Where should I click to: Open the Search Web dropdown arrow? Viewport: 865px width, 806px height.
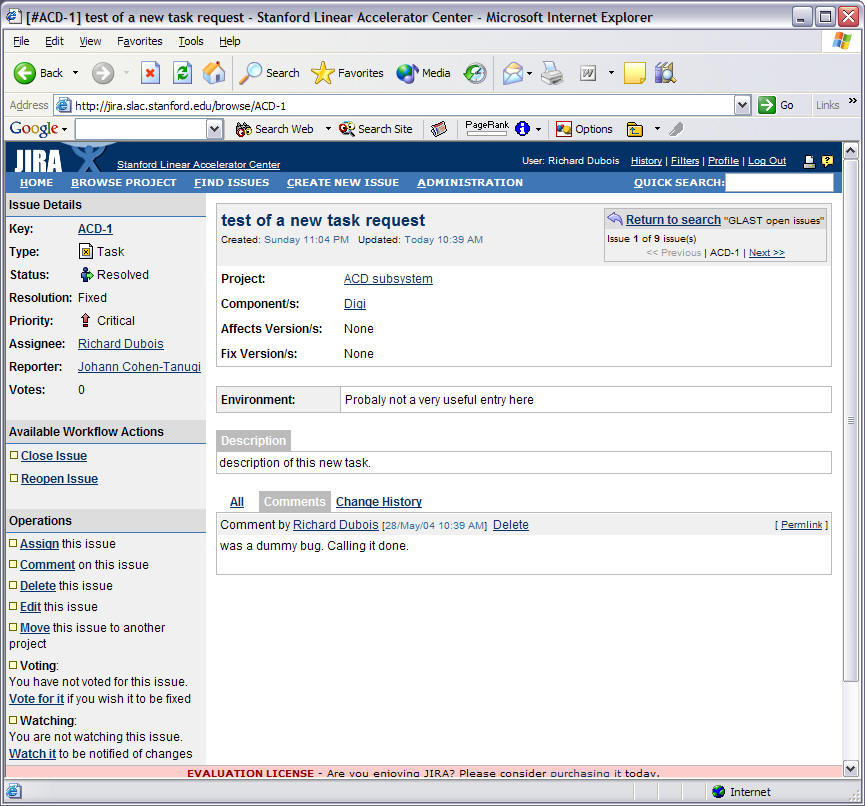coord(328,129)
